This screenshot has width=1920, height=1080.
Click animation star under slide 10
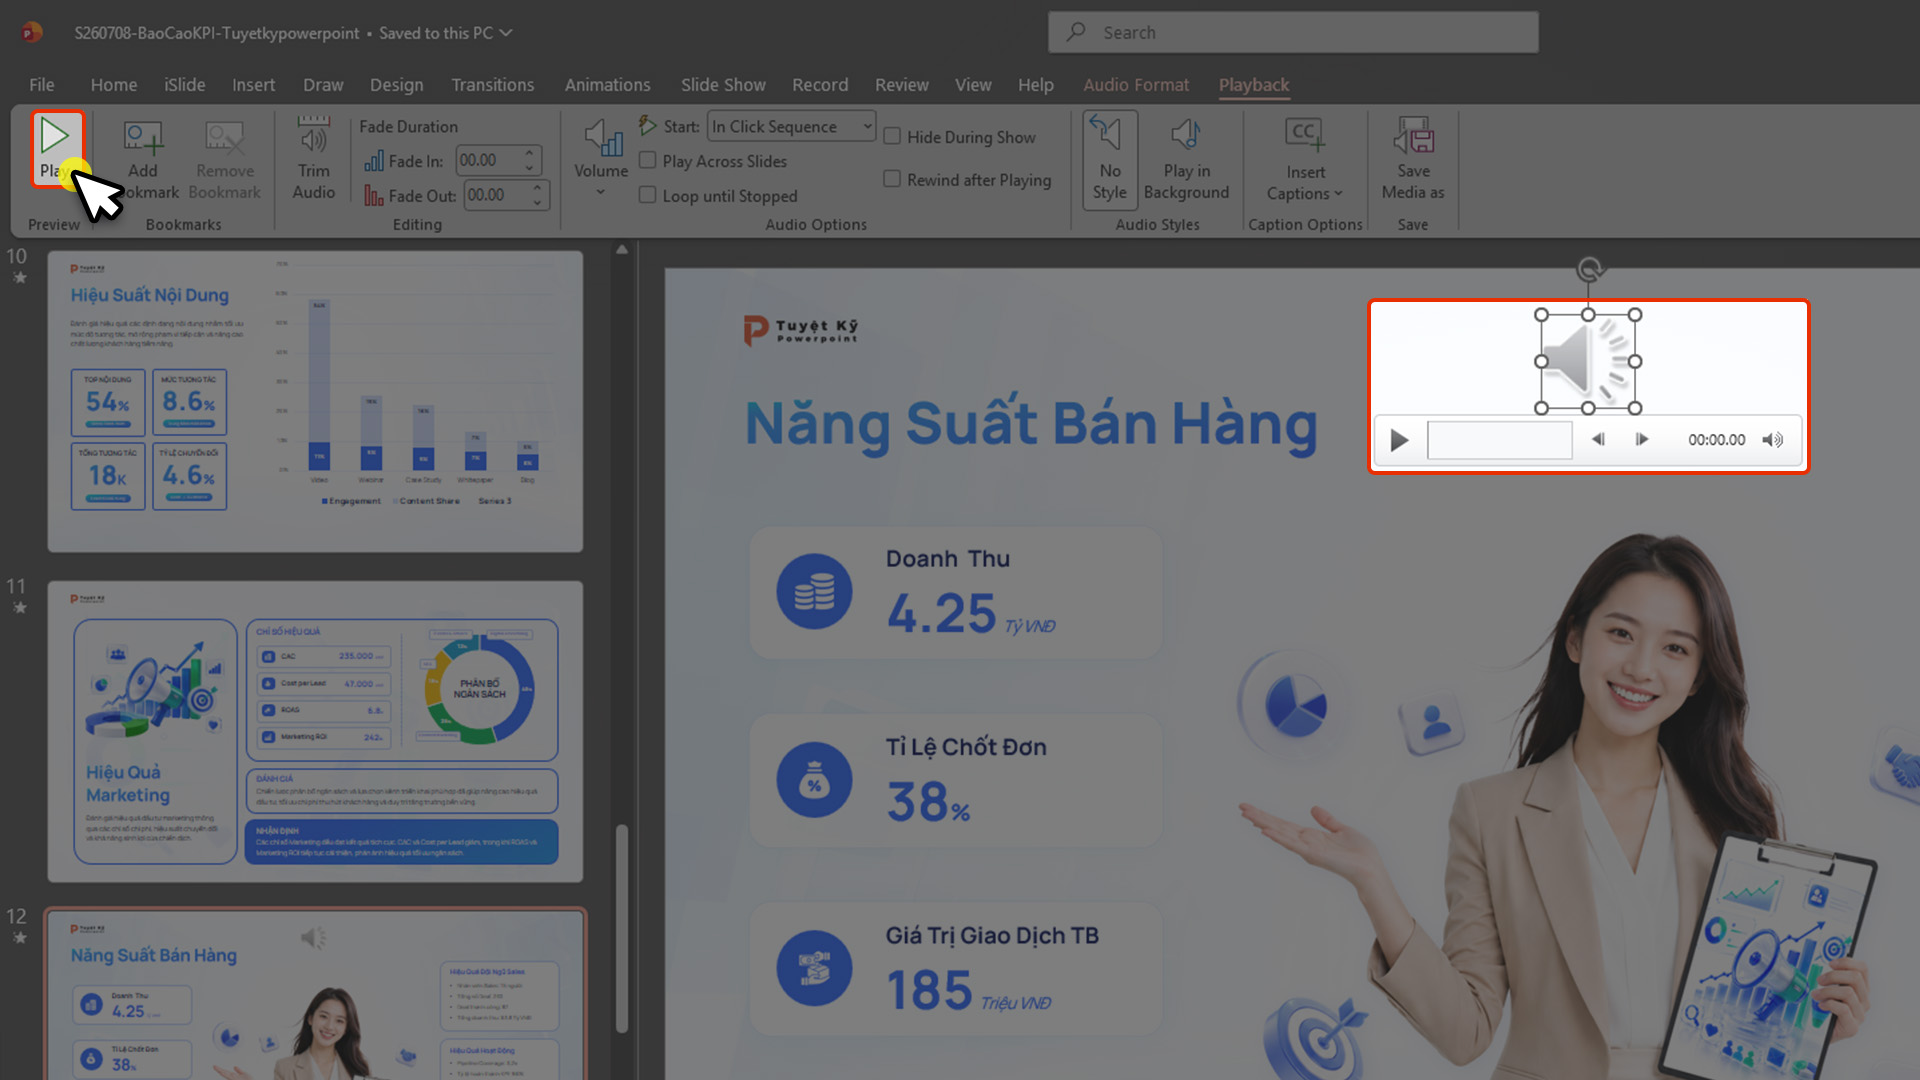coord(19,278)
